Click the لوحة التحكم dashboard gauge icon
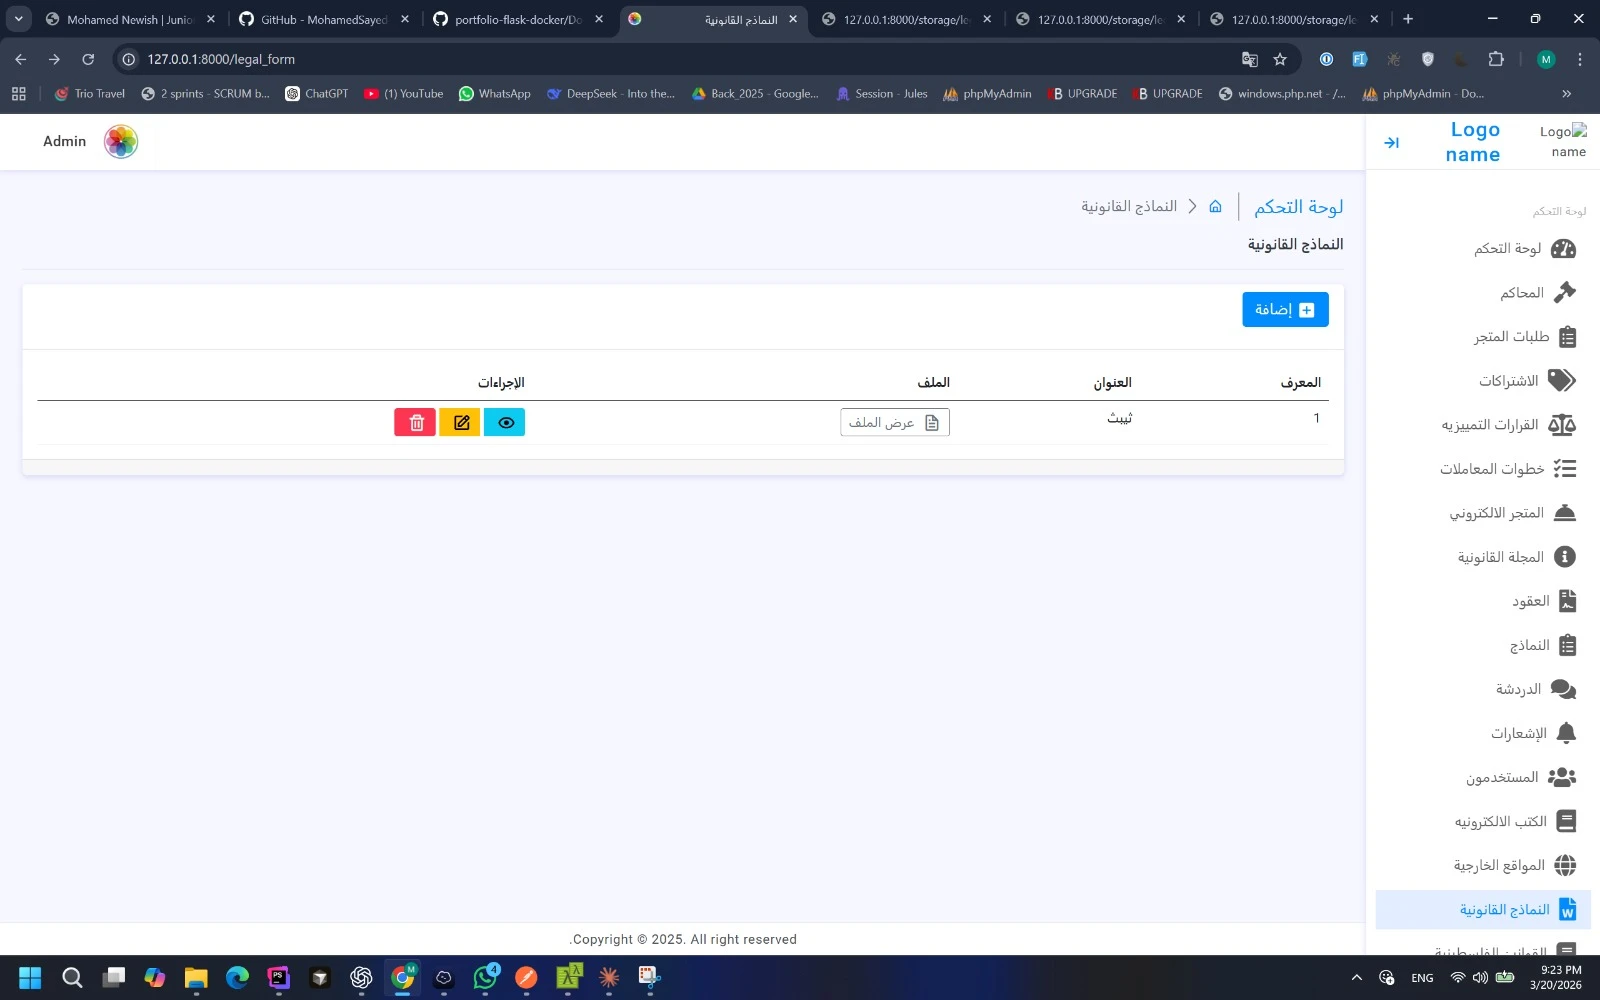The width and height of the screenshot is (1600, 1000). tap(1563, 249)
